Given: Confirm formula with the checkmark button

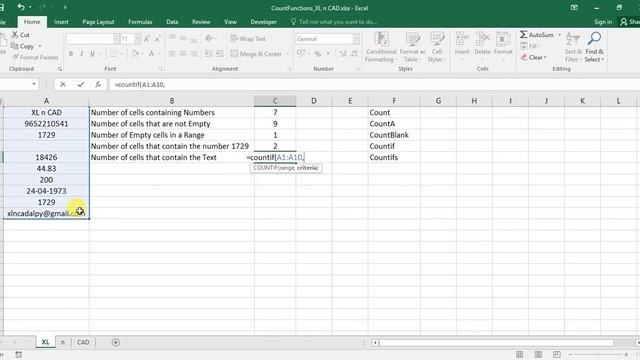Looking at the screenshot, I should [x=80, y=84].
